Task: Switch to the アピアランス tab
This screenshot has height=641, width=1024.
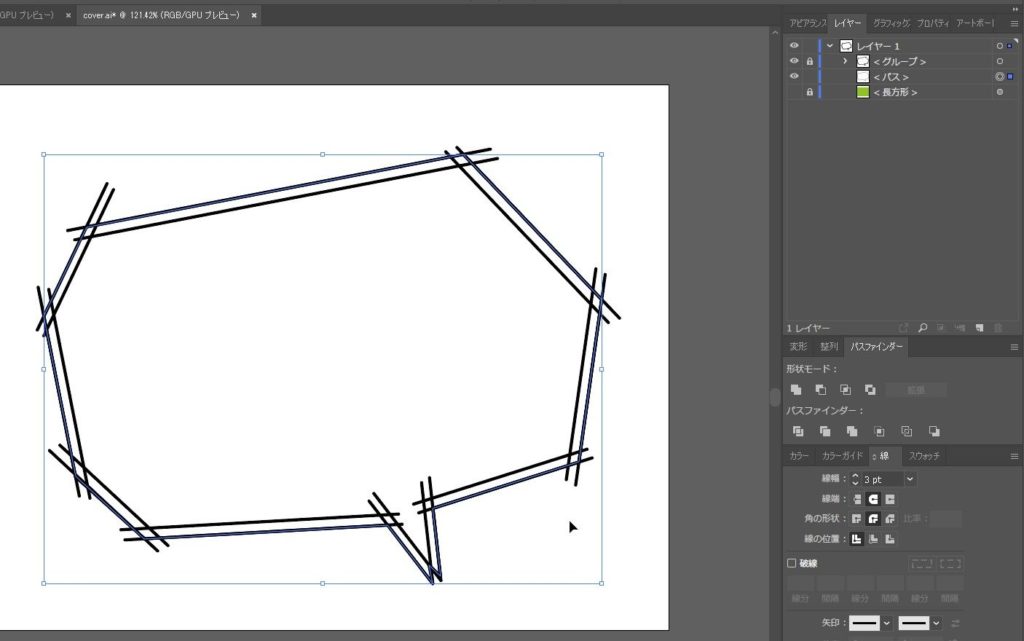Action: tap(808, 23)
